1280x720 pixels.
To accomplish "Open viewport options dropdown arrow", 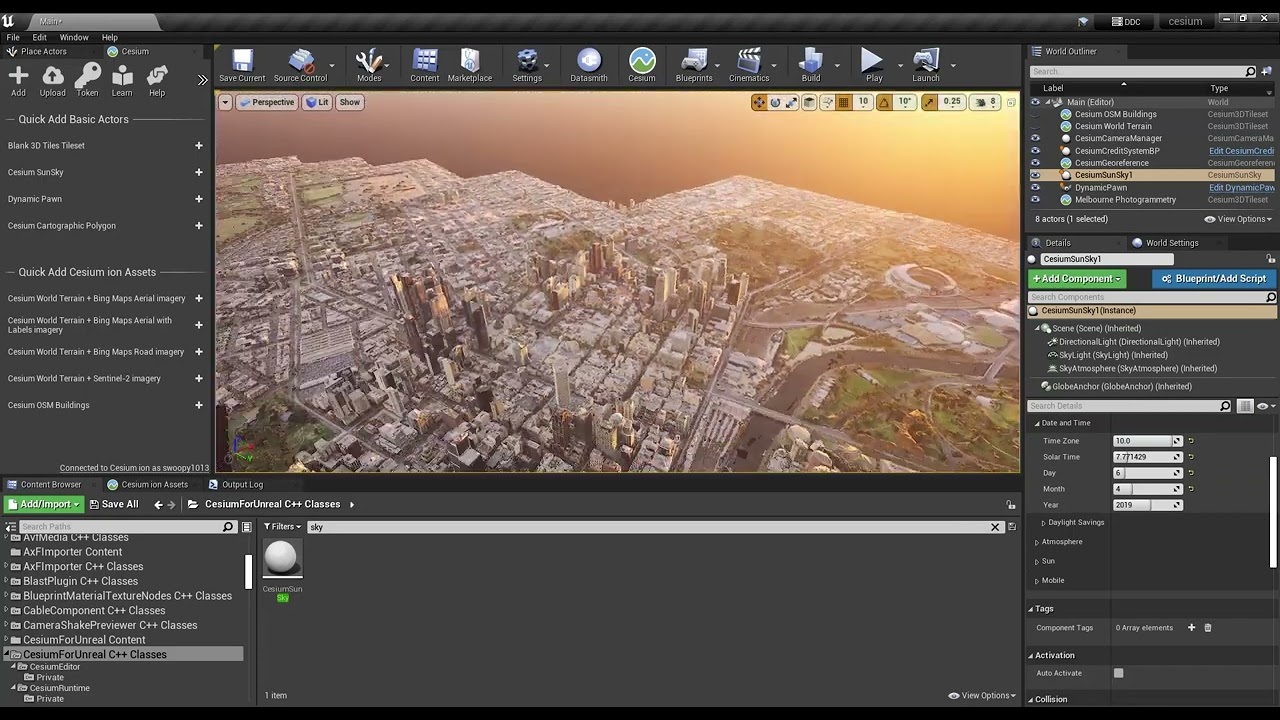I will [x=225, y=102].
